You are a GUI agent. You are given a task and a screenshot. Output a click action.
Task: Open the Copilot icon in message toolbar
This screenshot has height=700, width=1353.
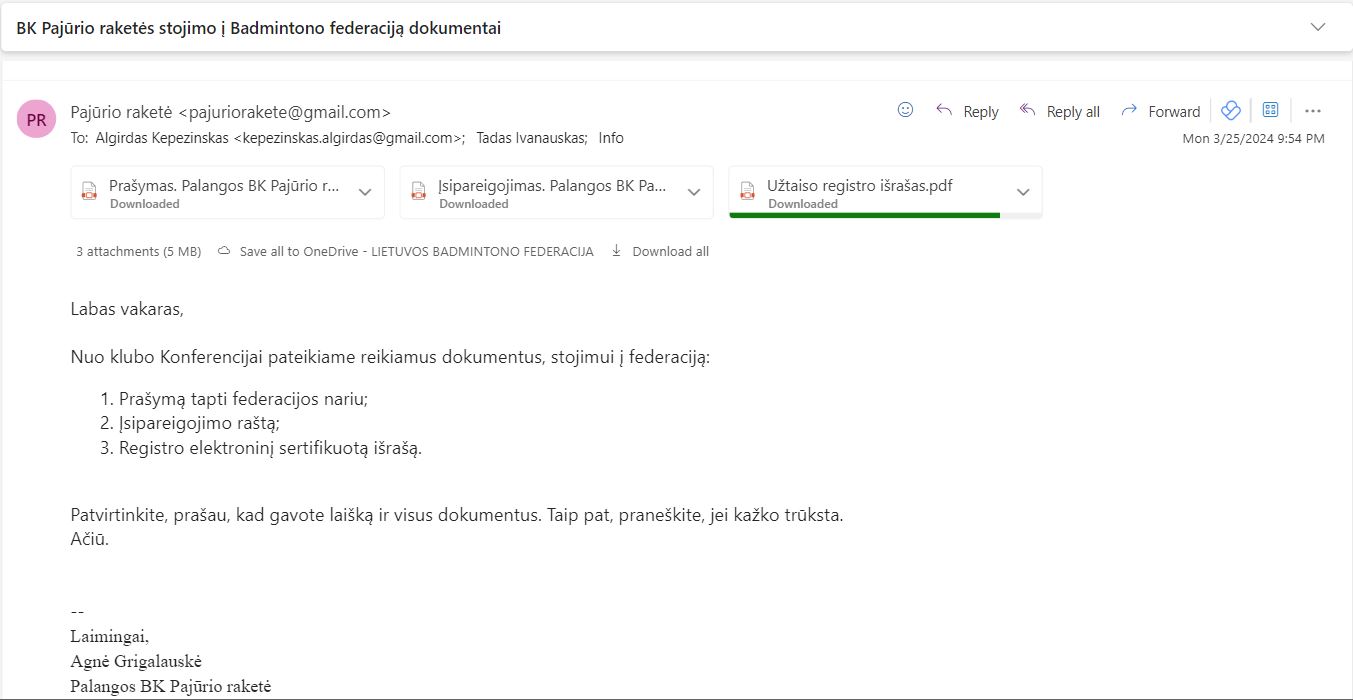tap(1231, 111)
